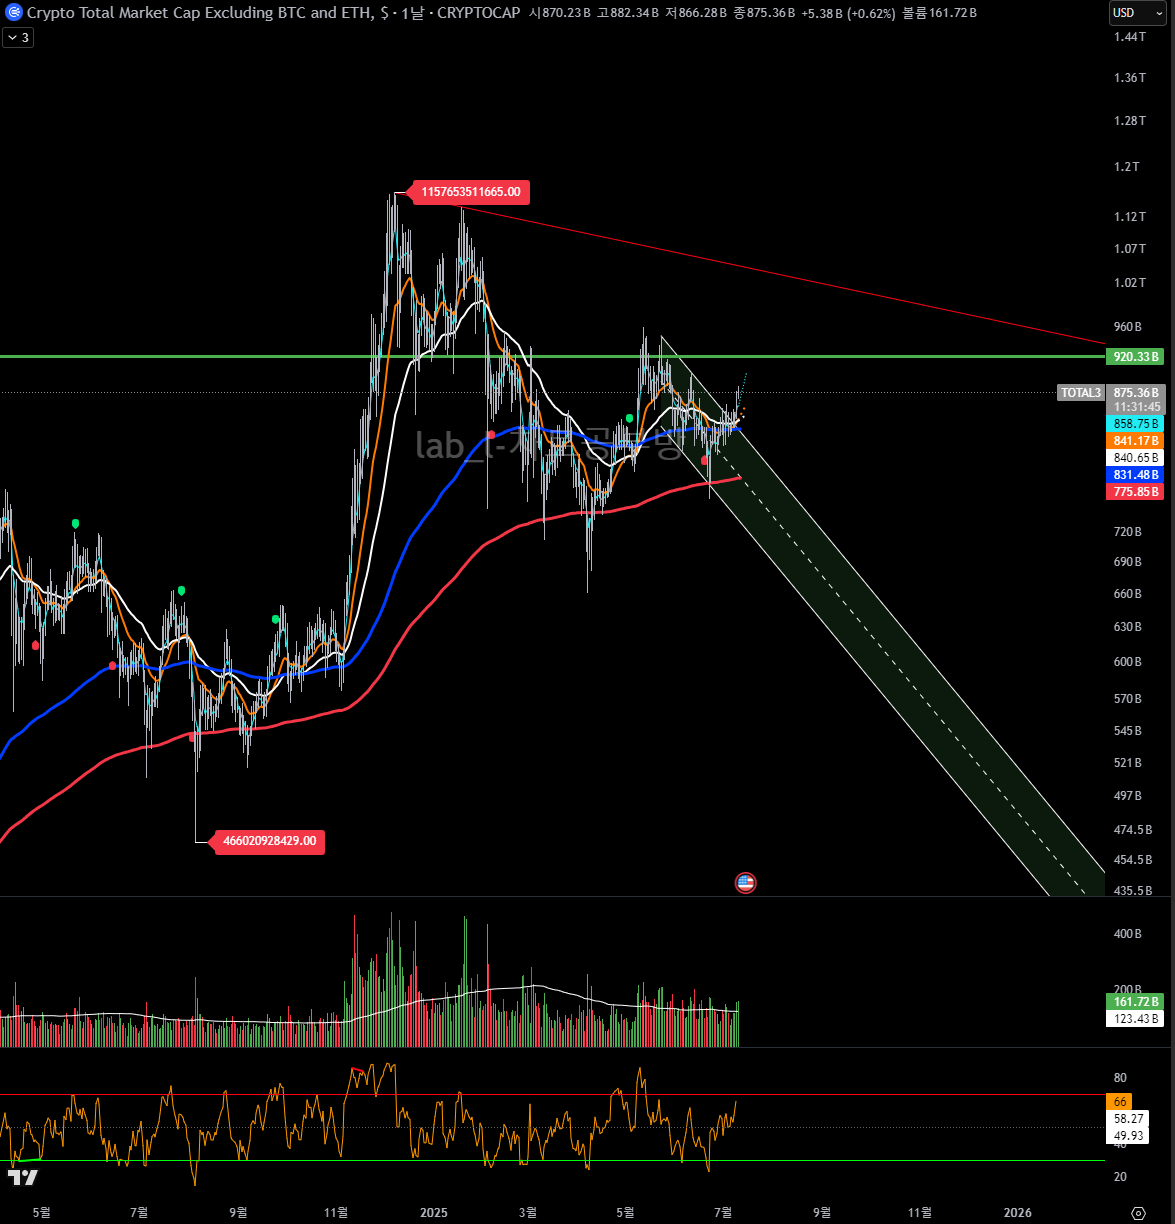Click the white 840.65B moving average label

point(1136,458)
